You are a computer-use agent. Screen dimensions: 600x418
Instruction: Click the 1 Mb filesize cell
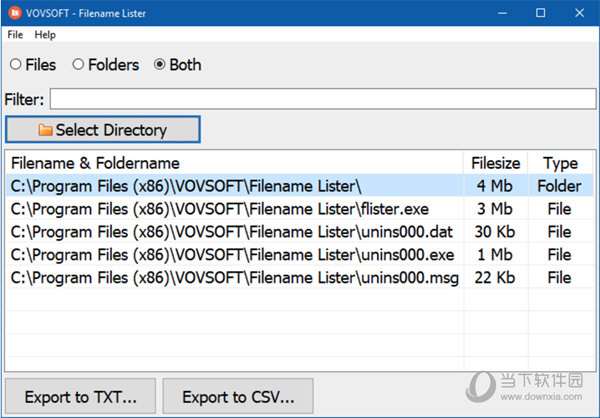[495, 255]
